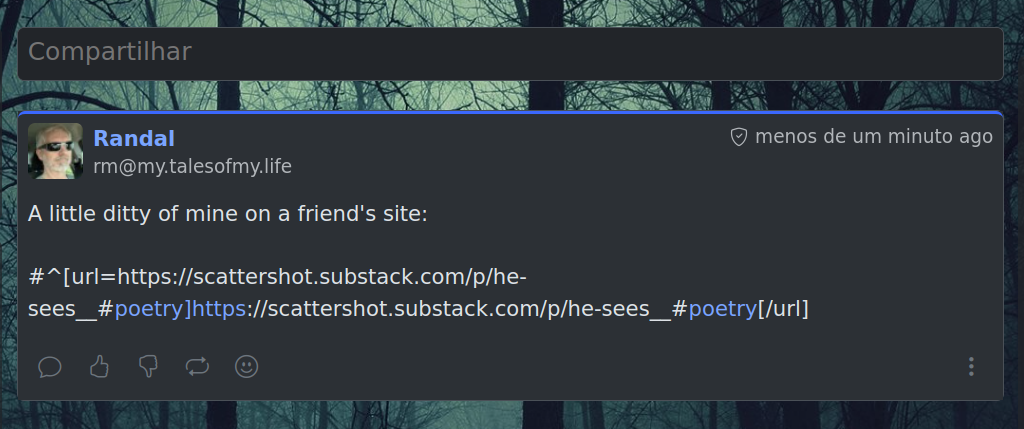This screenshot has width=1024, height=429.
Task: Click the closing "[/url]" tag text
Action: tap(783, 309)
